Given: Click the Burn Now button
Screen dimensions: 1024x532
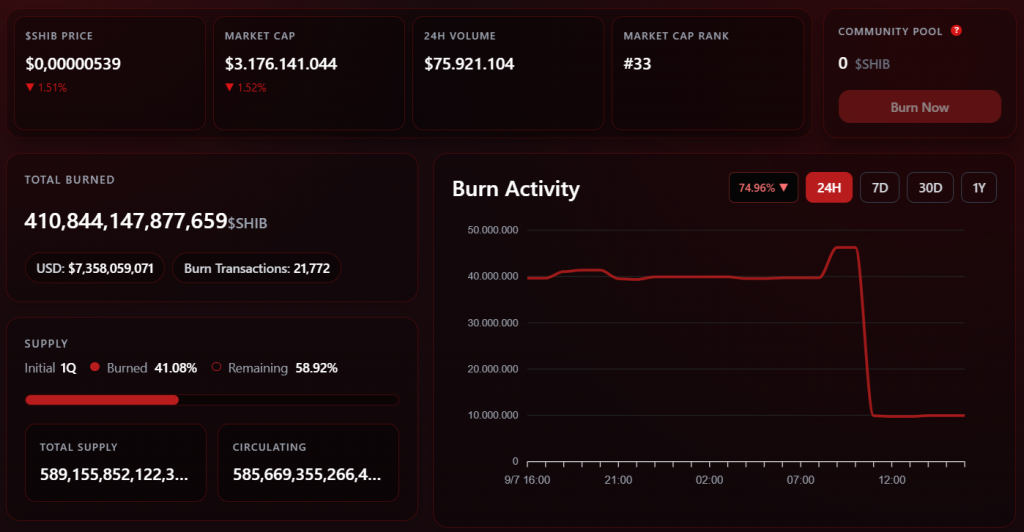Looking at the screenshot, I should (x=920, y=107).
